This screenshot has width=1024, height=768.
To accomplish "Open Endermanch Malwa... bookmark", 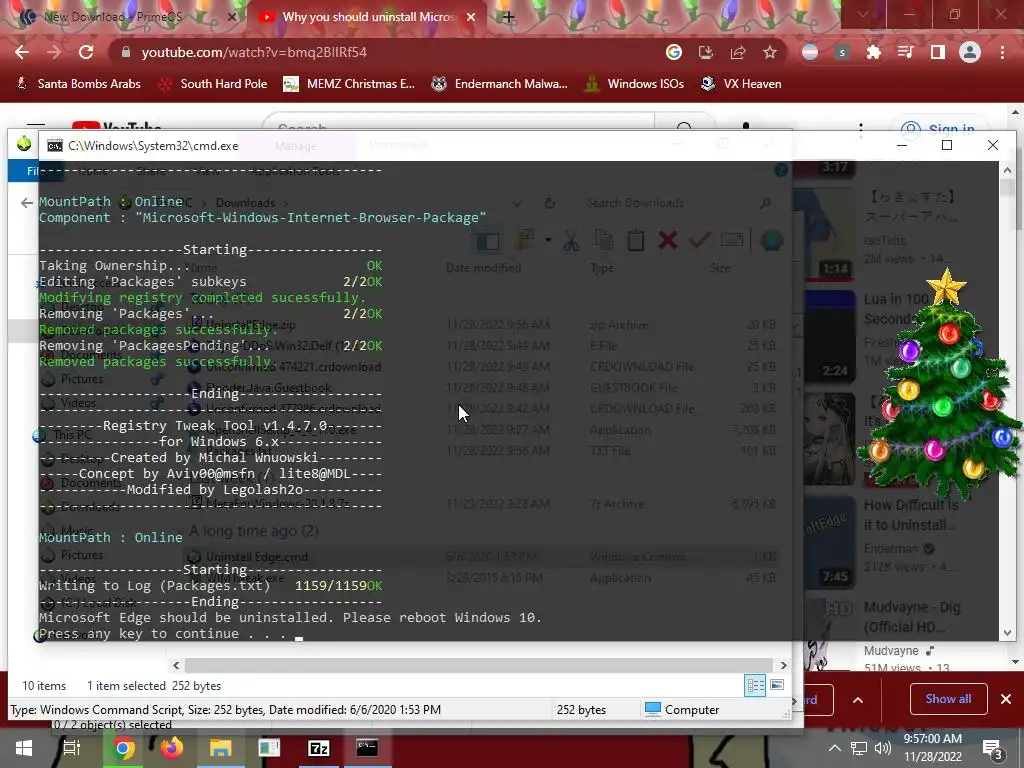I will tap(500, 84).
